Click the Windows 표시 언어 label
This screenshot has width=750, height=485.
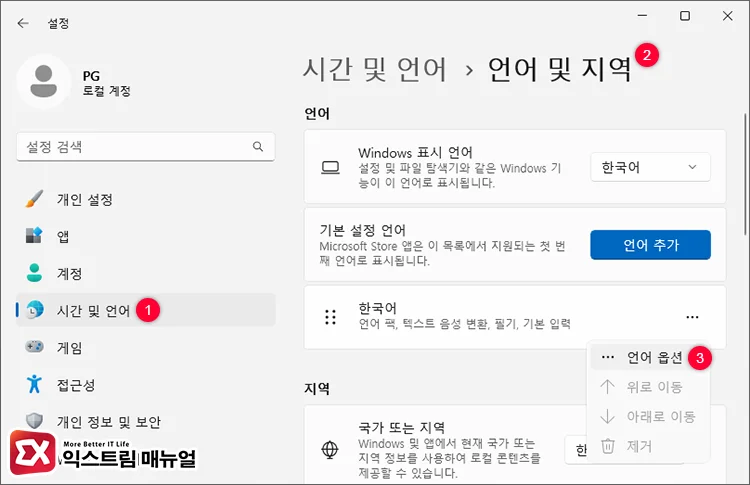[x=415, y=153]
